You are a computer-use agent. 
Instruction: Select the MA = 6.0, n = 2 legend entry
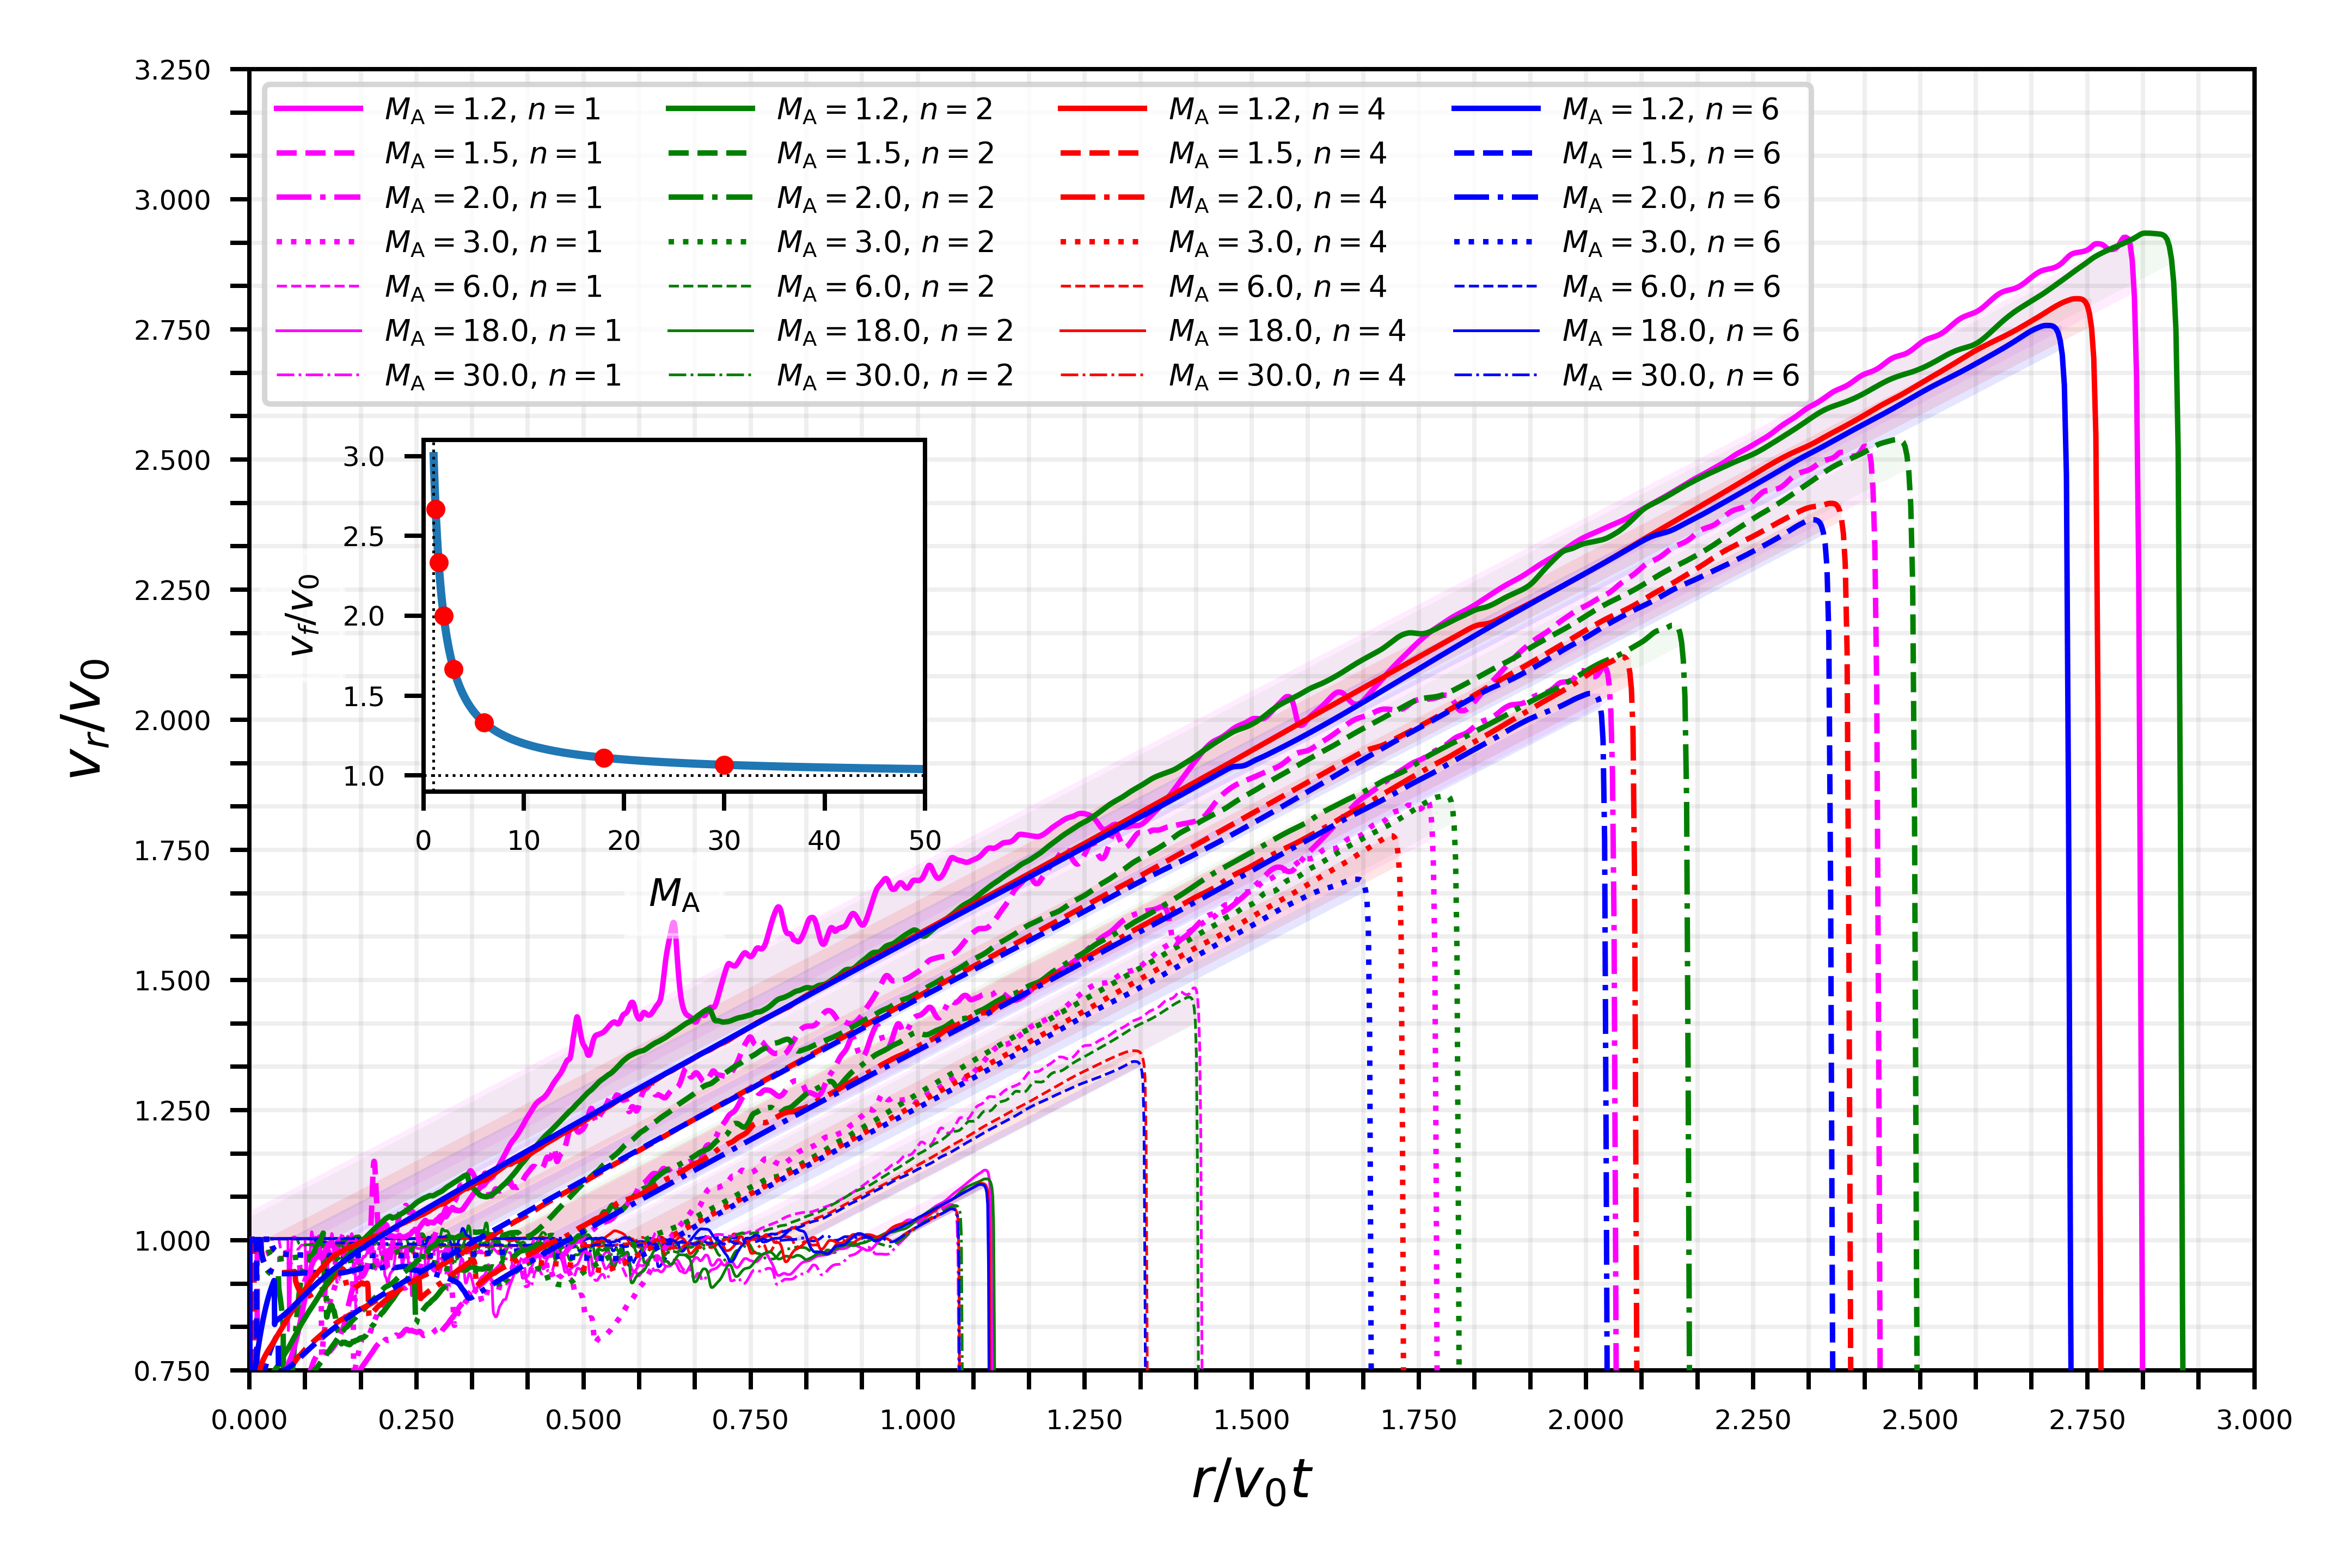click(885, 287)
